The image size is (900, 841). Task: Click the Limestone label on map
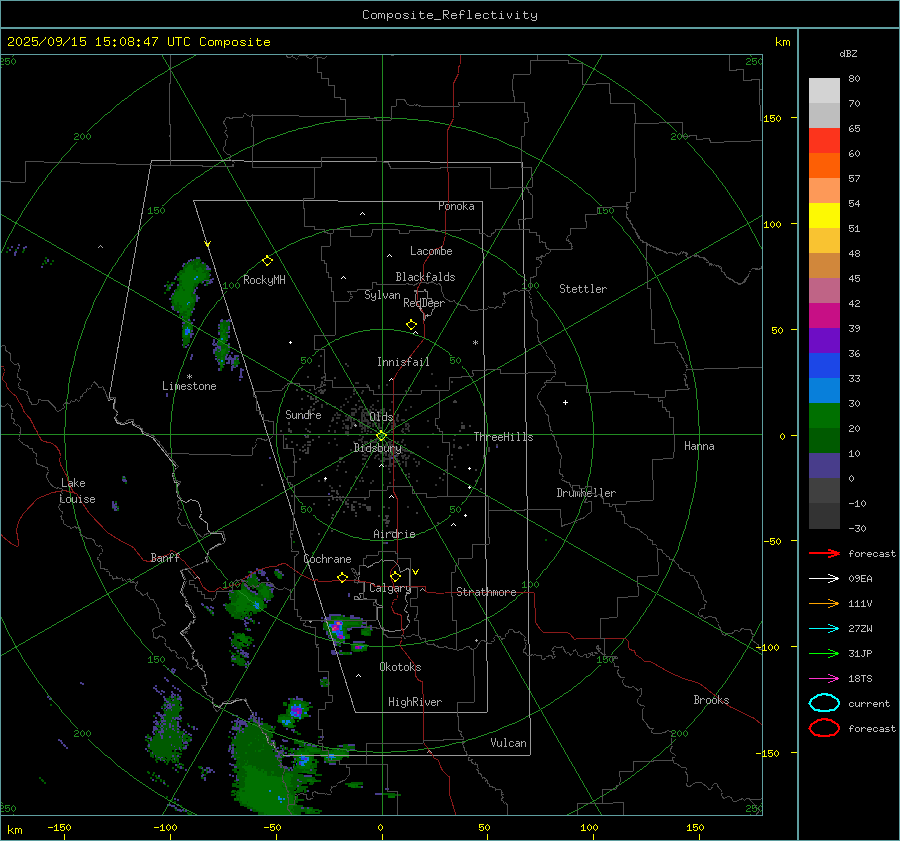pos(189,386)
